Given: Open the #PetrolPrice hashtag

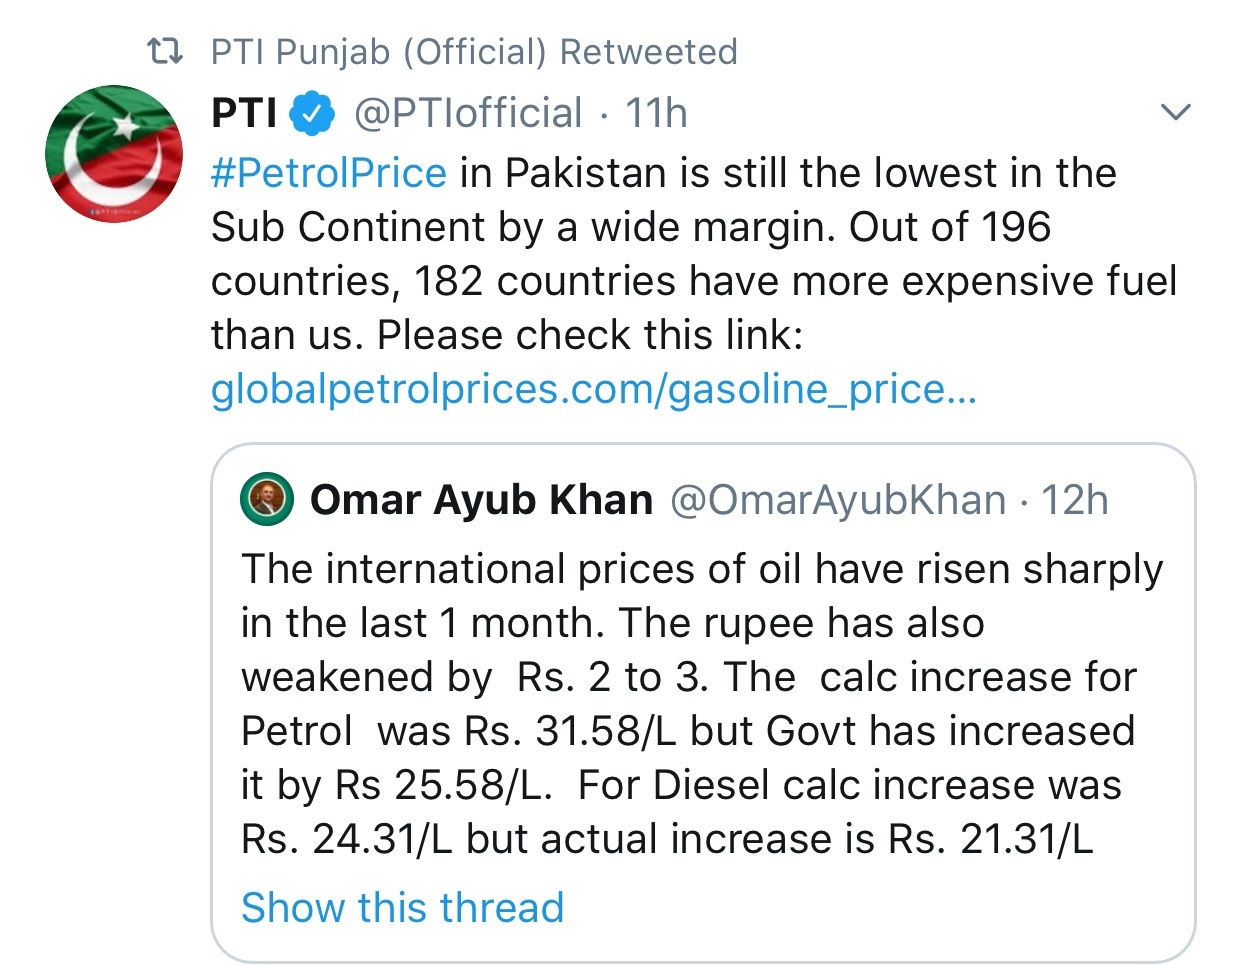Looking at the screenshot, I should (329, 173).
